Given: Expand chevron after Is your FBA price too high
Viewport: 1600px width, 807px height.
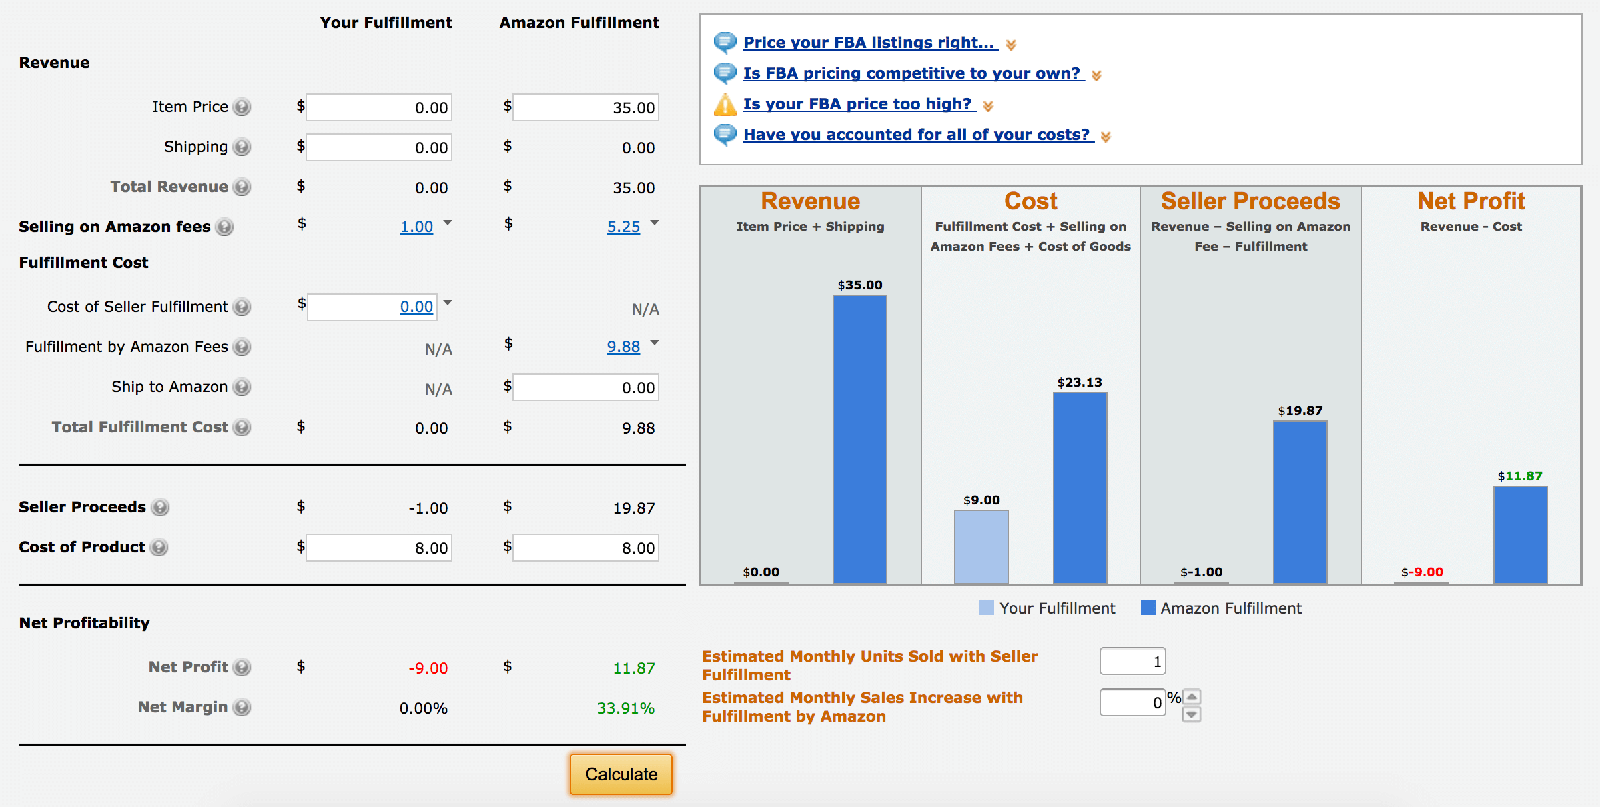Looking at the screenshot, I should point(988,106).
